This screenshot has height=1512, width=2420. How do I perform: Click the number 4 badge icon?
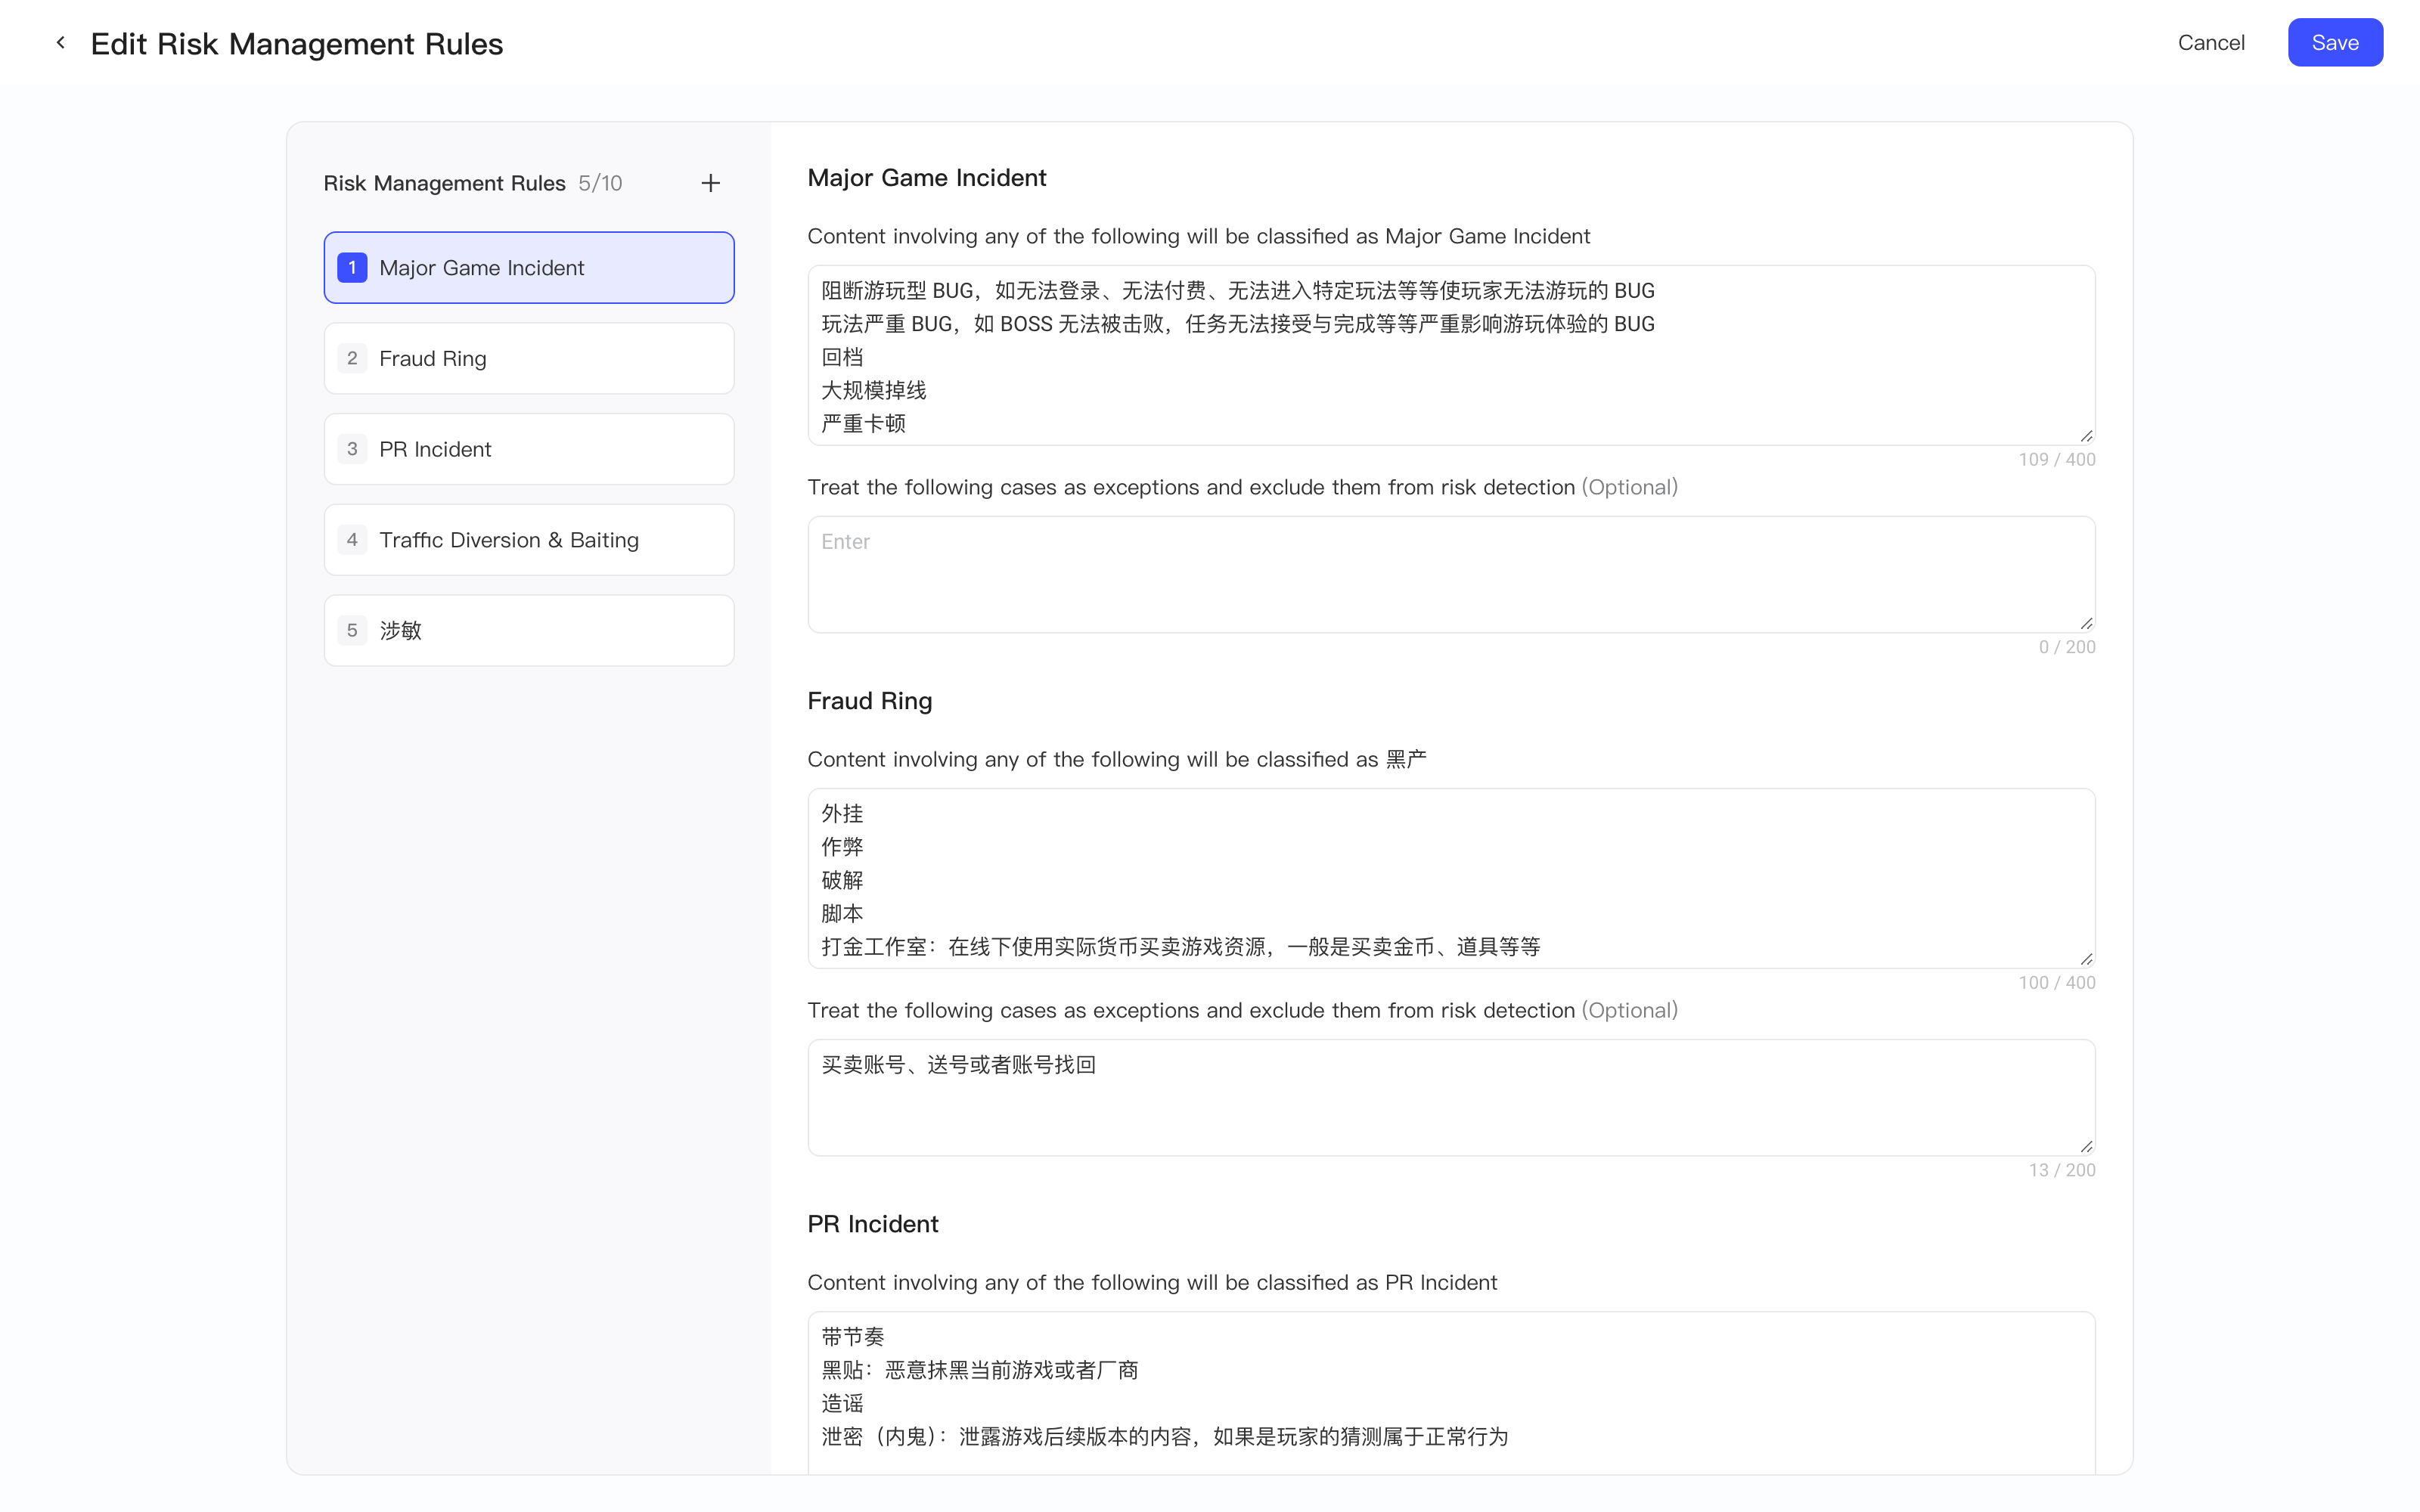click(352, 540)
